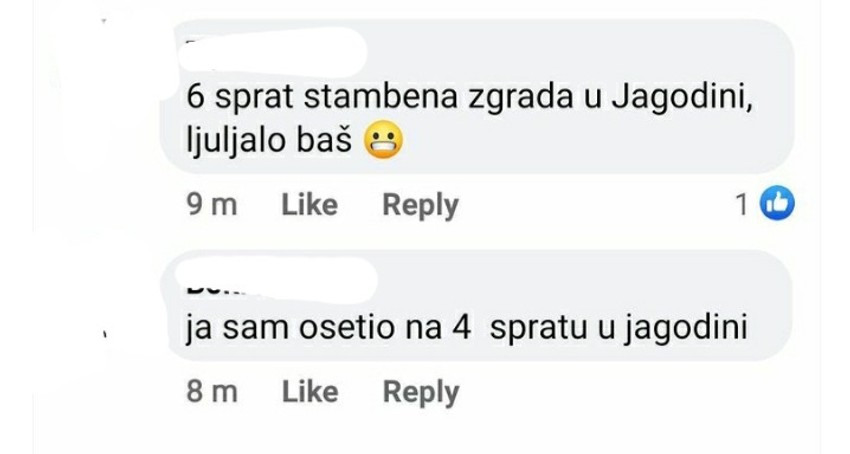Click the number "4" in the second comment
Viewport: 850px width, 454px height.
click(461, 328)
